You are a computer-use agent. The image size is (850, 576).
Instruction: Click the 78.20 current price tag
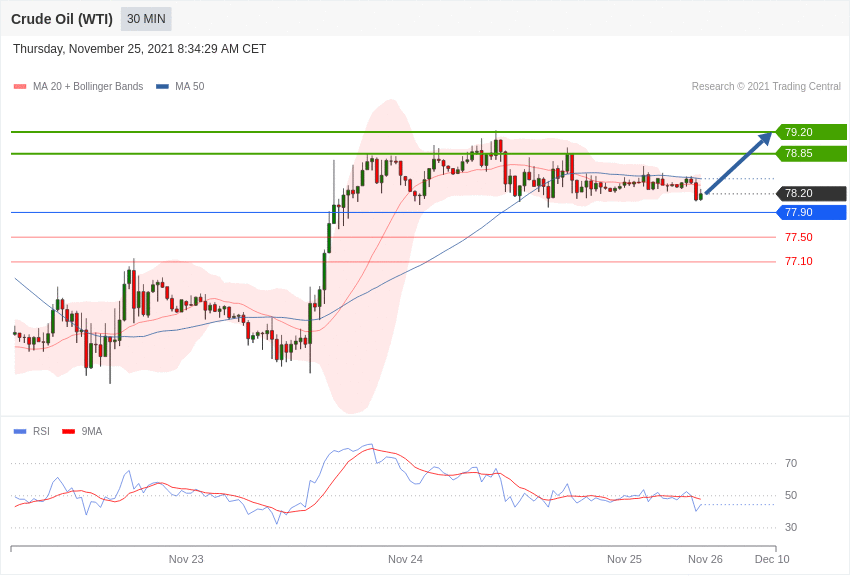pyautogui.click(x=811, y=193)
